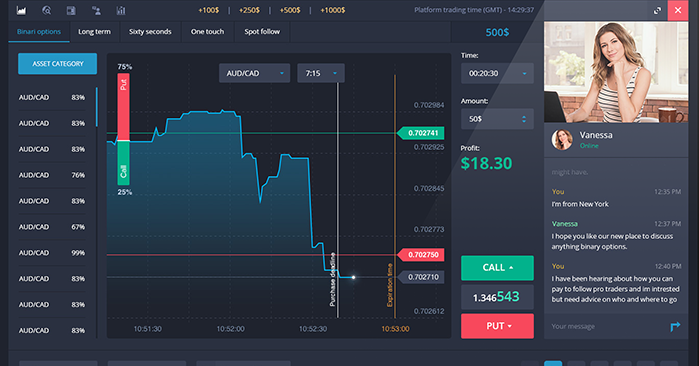699x366 pixels.
Task: Click the red Put sentiment bar
Action: [x=123, y=107]
